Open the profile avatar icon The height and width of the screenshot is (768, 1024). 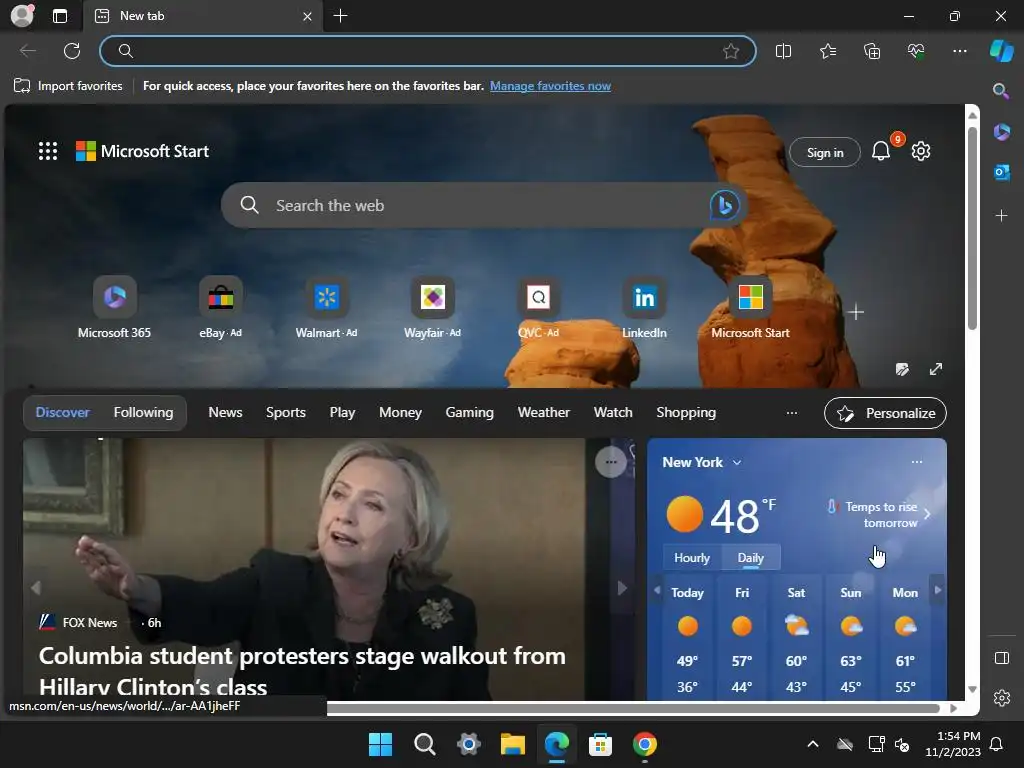click(22, 15)
